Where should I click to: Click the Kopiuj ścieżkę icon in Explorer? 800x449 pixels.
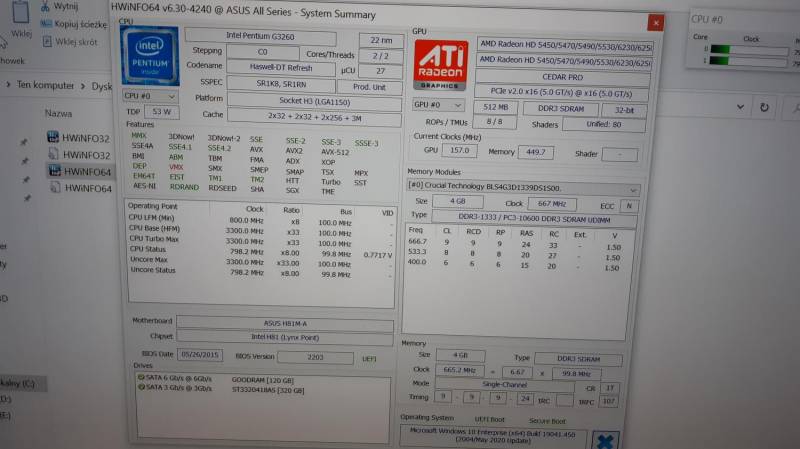46,23
